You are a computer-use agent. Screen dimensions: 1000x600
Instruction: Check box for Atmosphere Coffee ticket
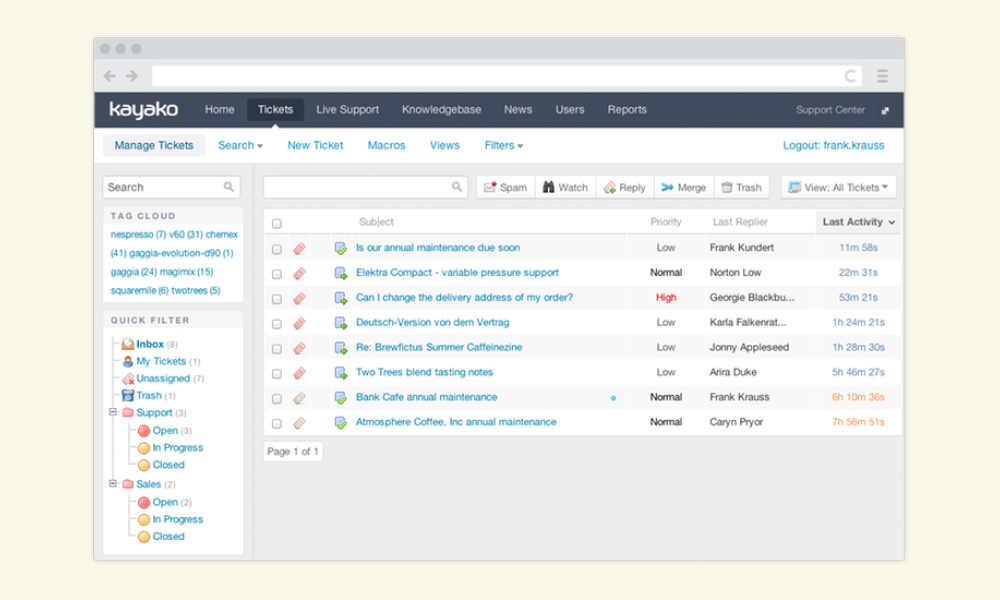[277, 423]
